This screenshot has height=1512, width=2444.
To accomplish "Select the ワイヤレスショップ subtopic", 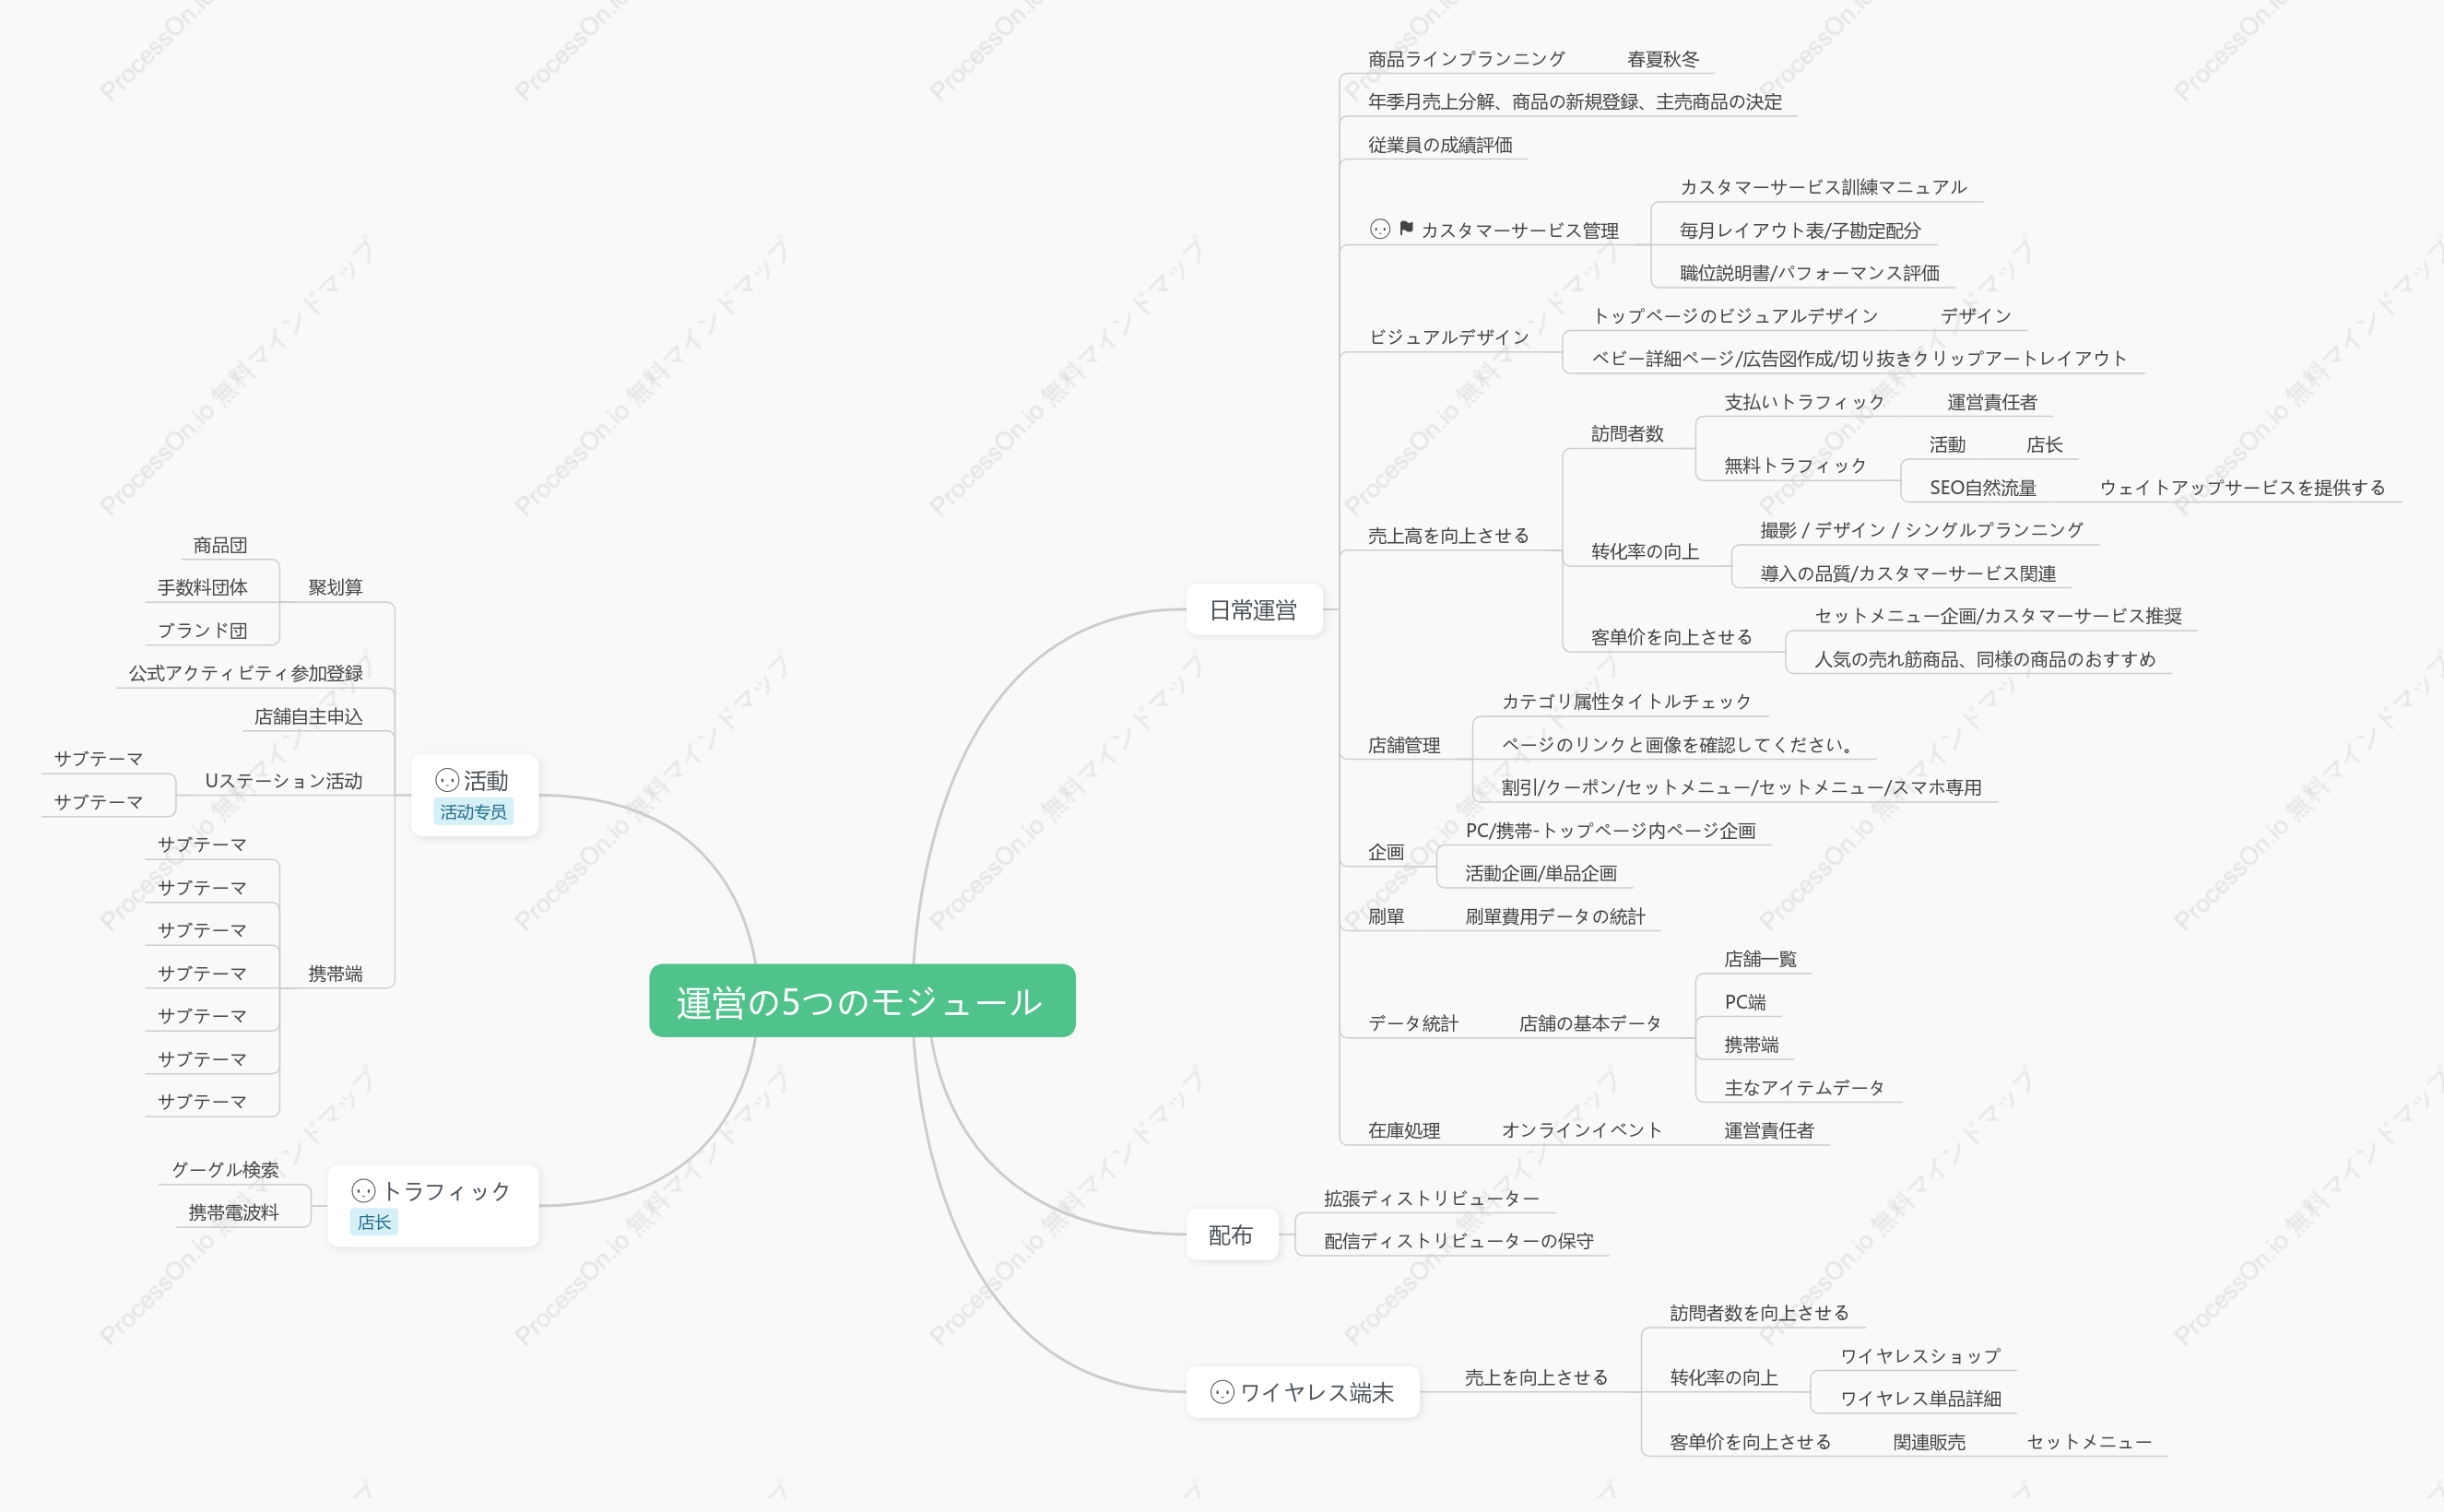I will 1920,1356.
